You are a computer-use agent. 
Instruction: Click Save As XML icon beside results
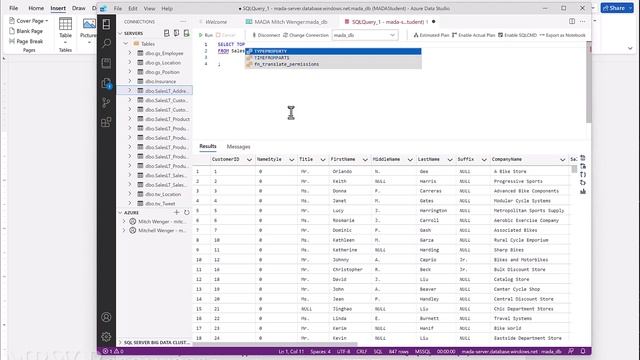coord(582,182)
